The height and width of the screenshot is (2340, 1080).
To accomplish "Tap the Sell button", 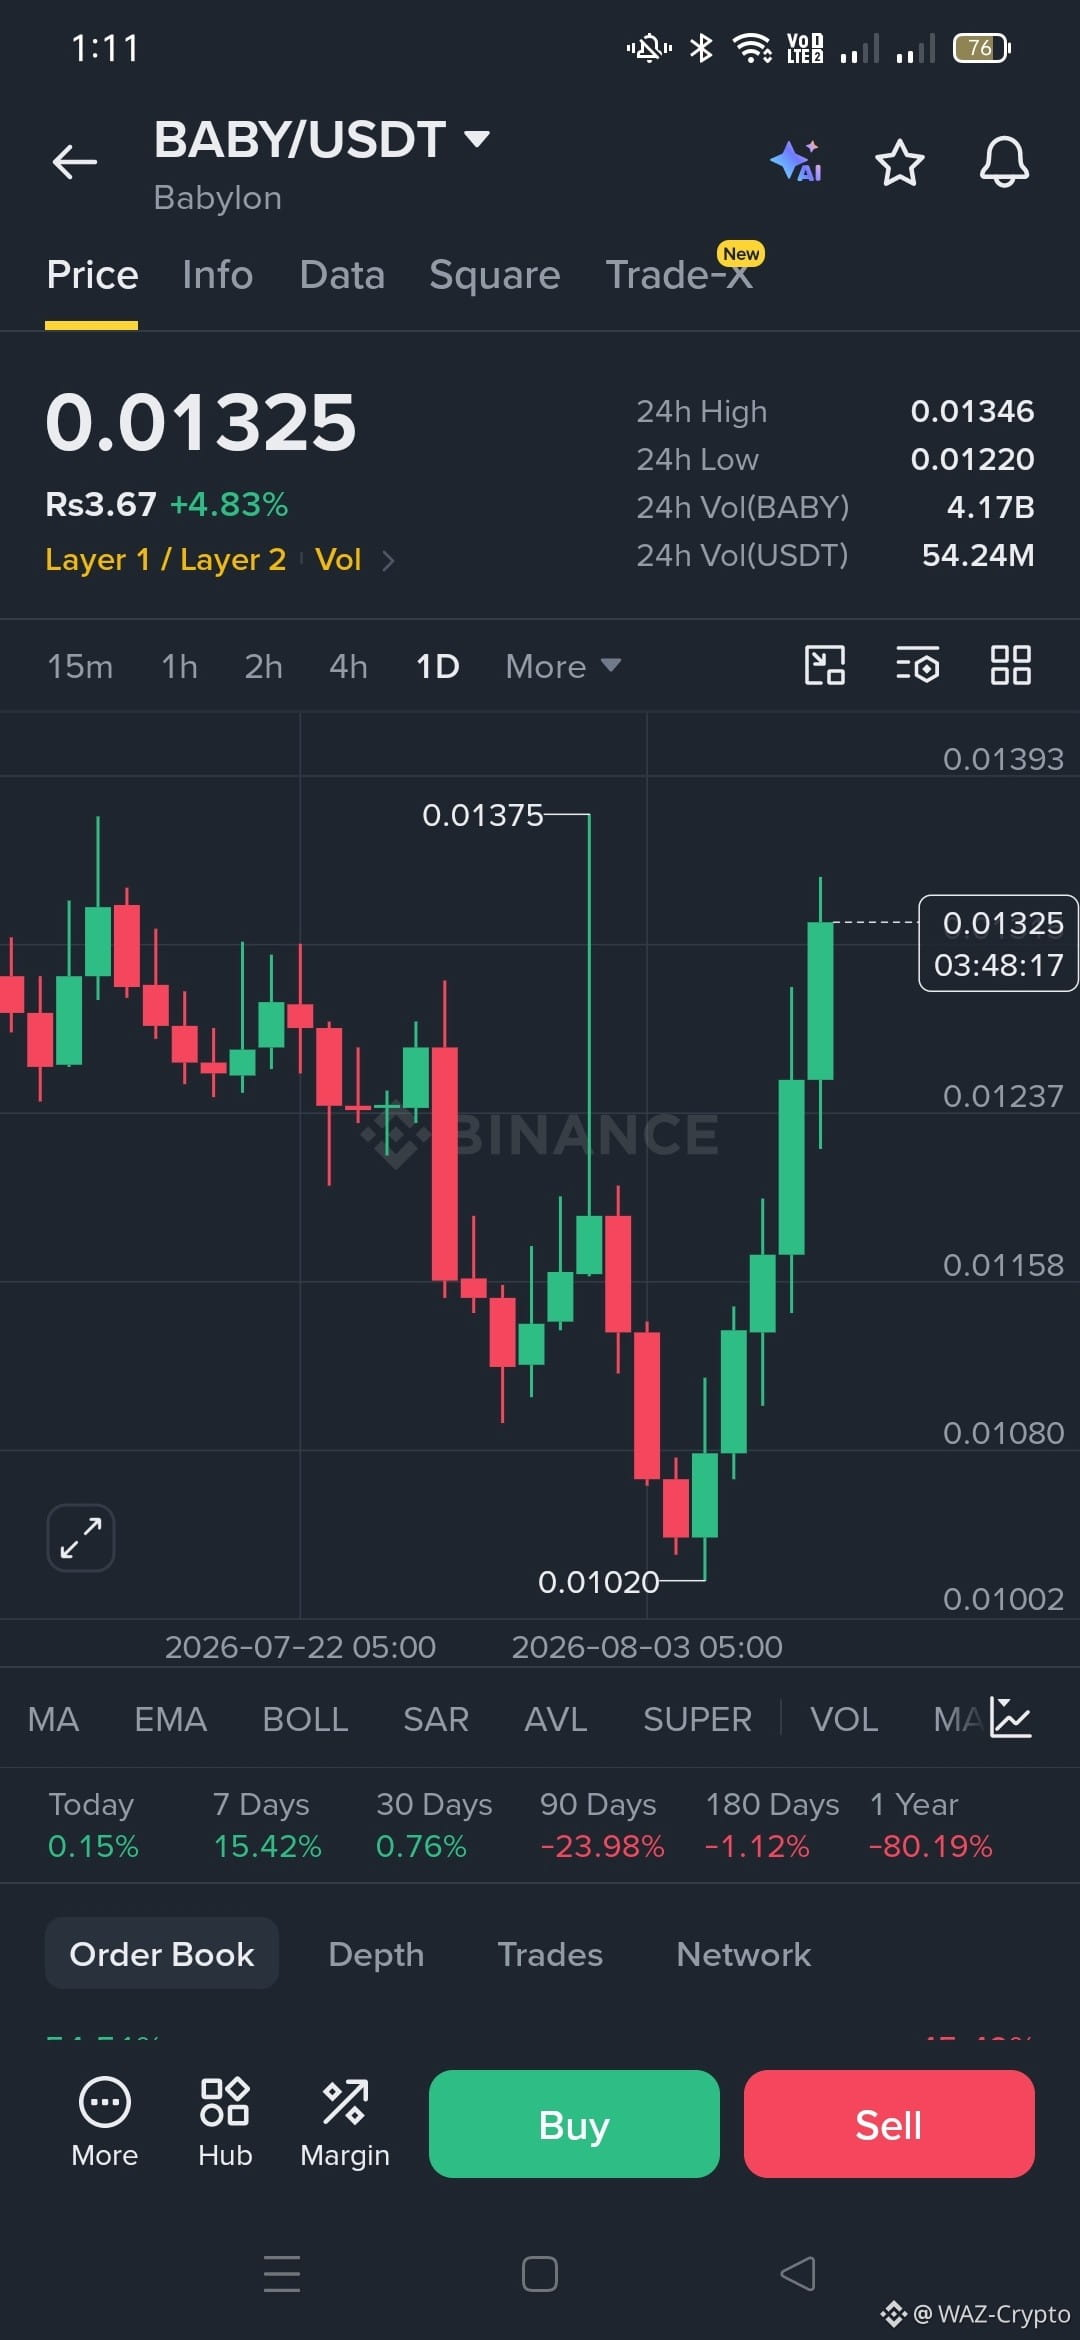I will [x=889, y=2124].
